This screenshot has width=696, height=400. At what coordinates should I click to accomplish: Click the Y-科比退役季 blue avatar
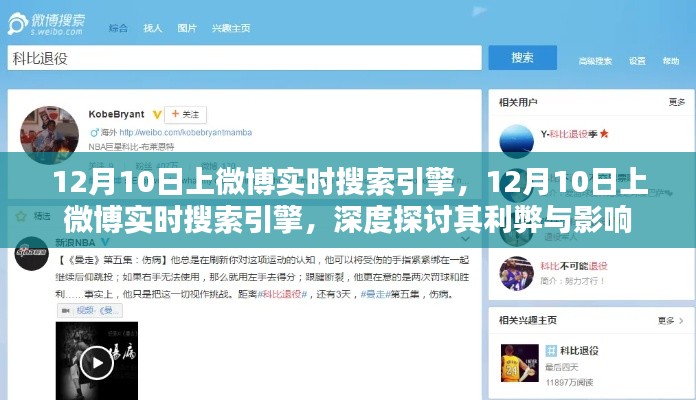tap(516, 139)
